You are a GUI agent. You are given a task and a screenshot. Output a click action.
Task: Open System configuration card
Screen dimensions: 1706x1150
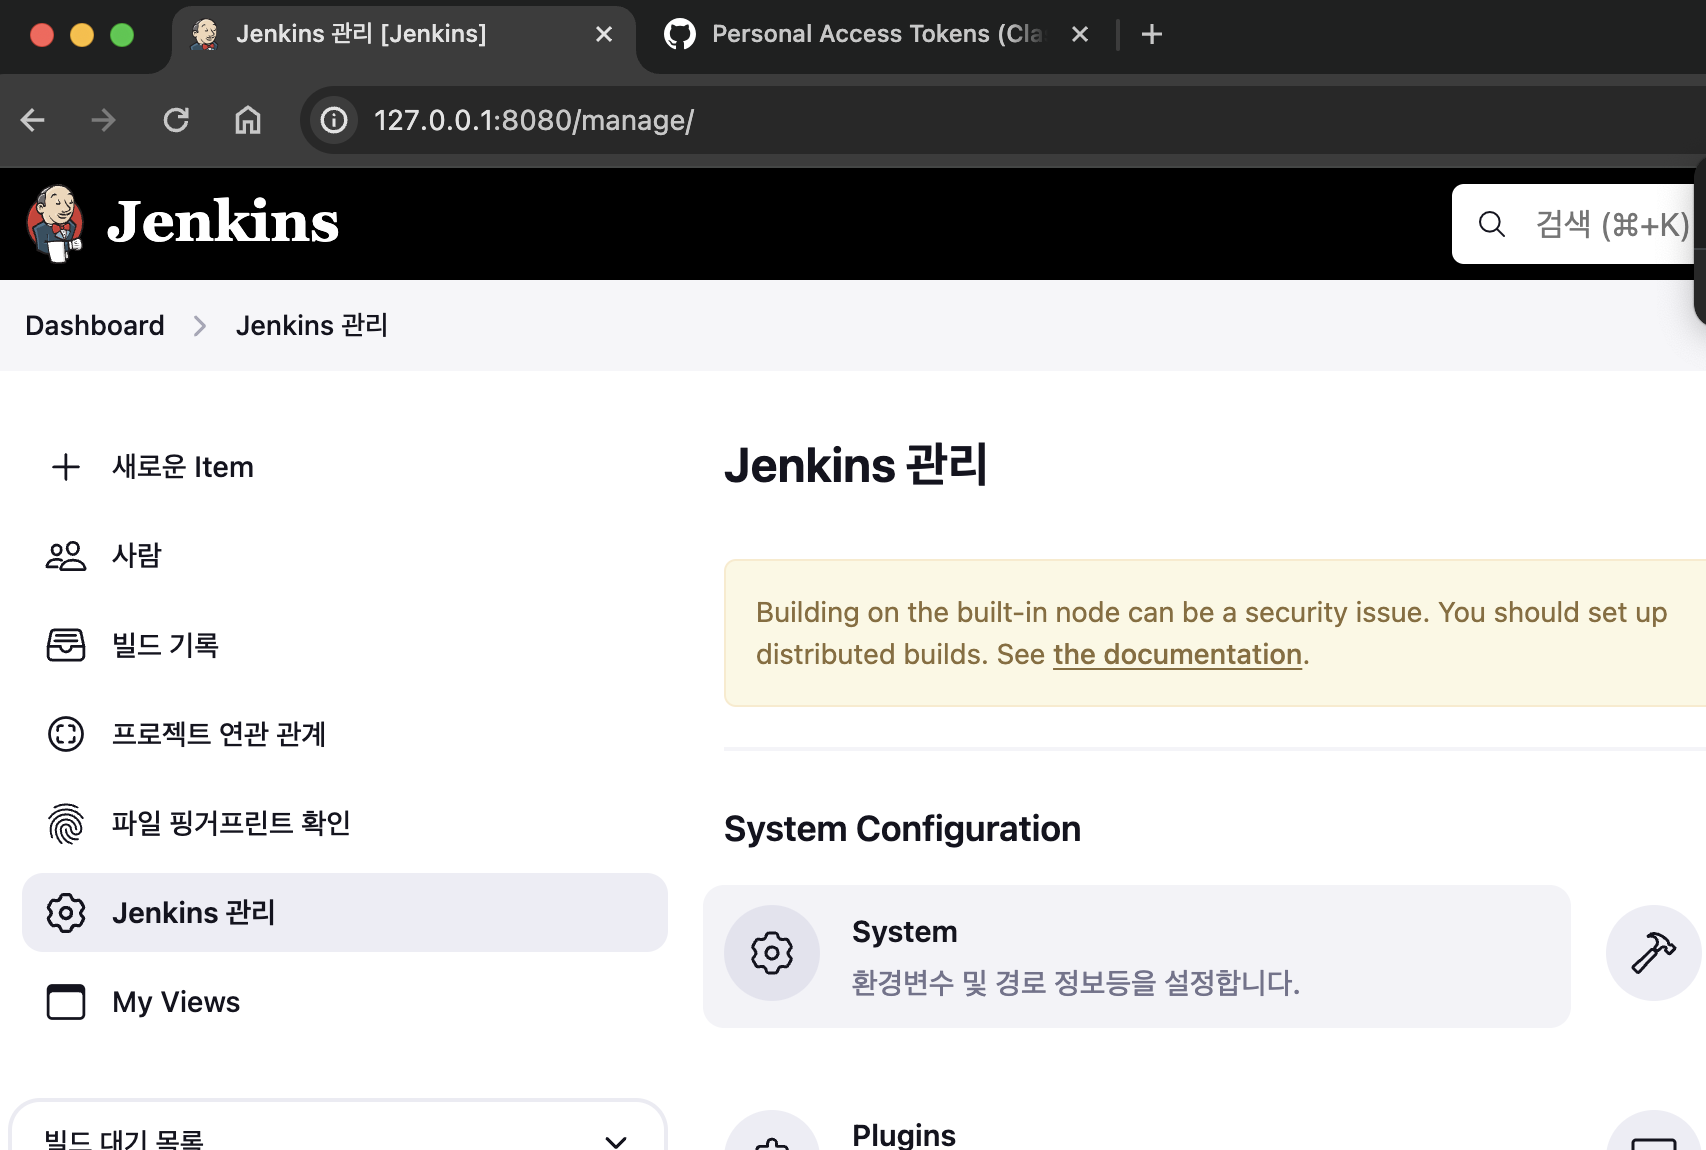[x=1137, y=956]
